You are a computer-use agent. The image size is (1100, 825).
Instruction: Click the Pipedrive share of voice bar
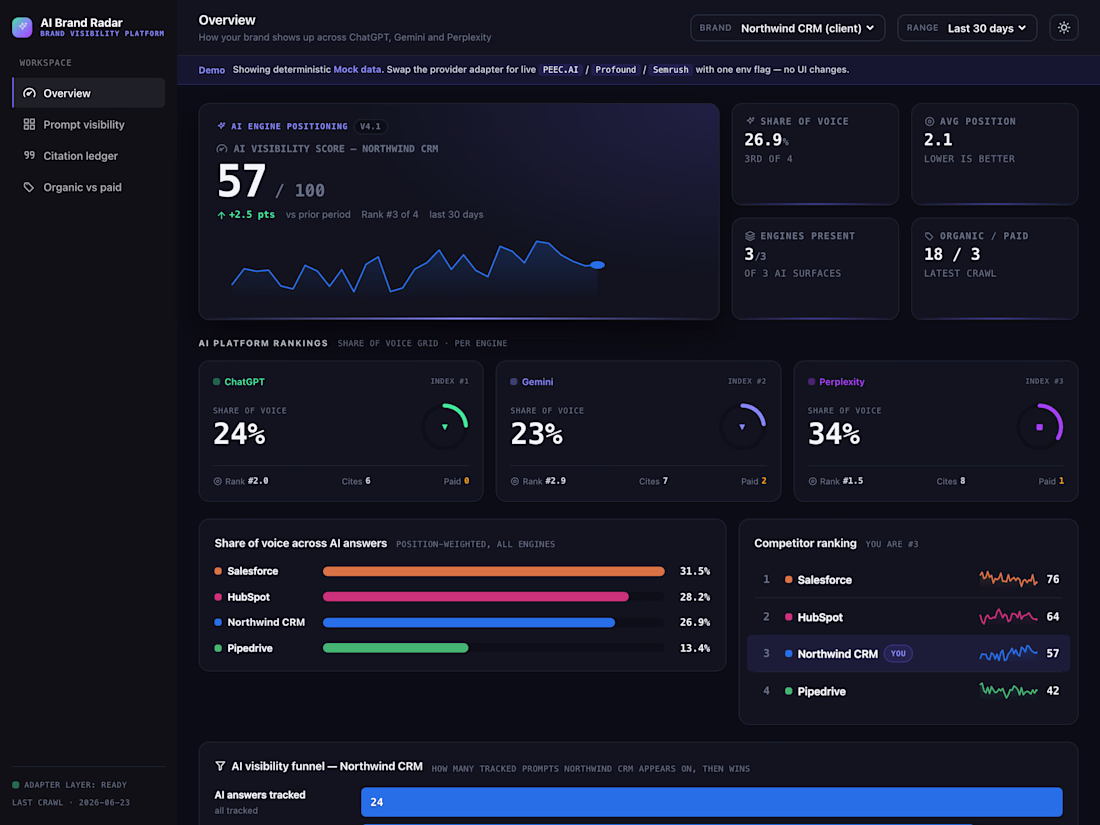pyautogui.click(x=396, y=648)
